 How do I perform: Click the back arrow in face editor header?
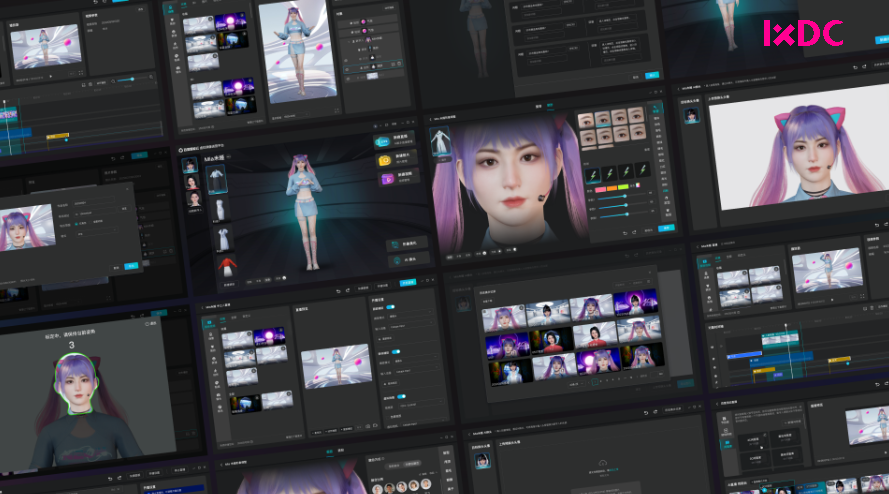point(430,119)
